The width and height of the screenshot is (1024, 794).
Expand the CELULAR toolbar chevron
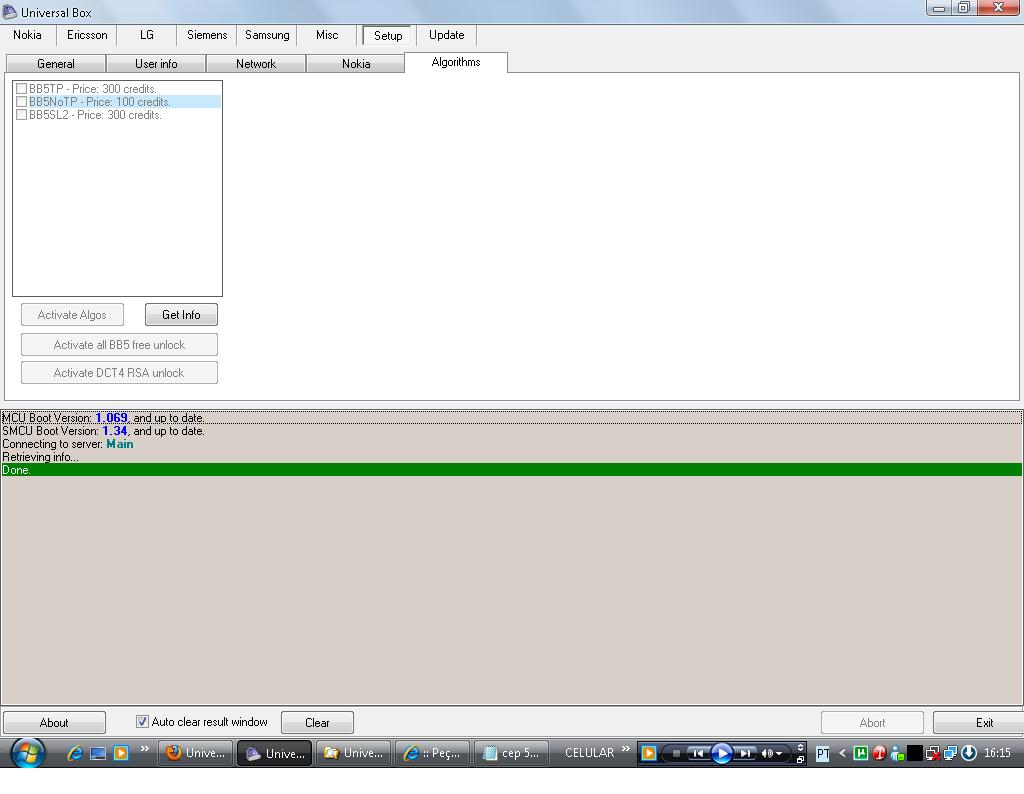(627, 749)
